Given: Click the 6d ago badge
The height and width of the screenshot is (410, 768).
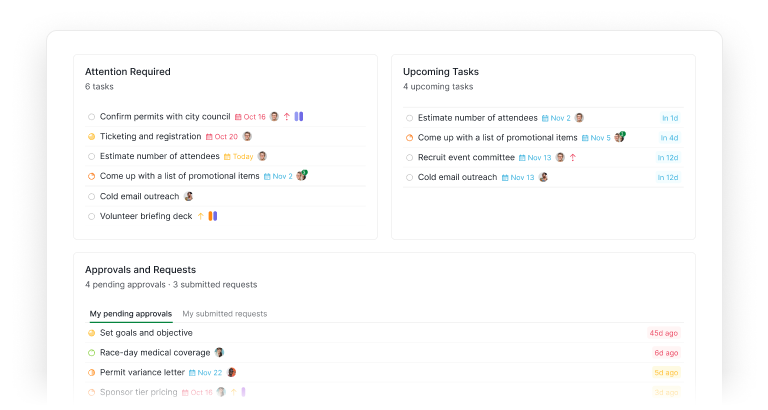Looking at the screenshot, I should pos(666,353).
